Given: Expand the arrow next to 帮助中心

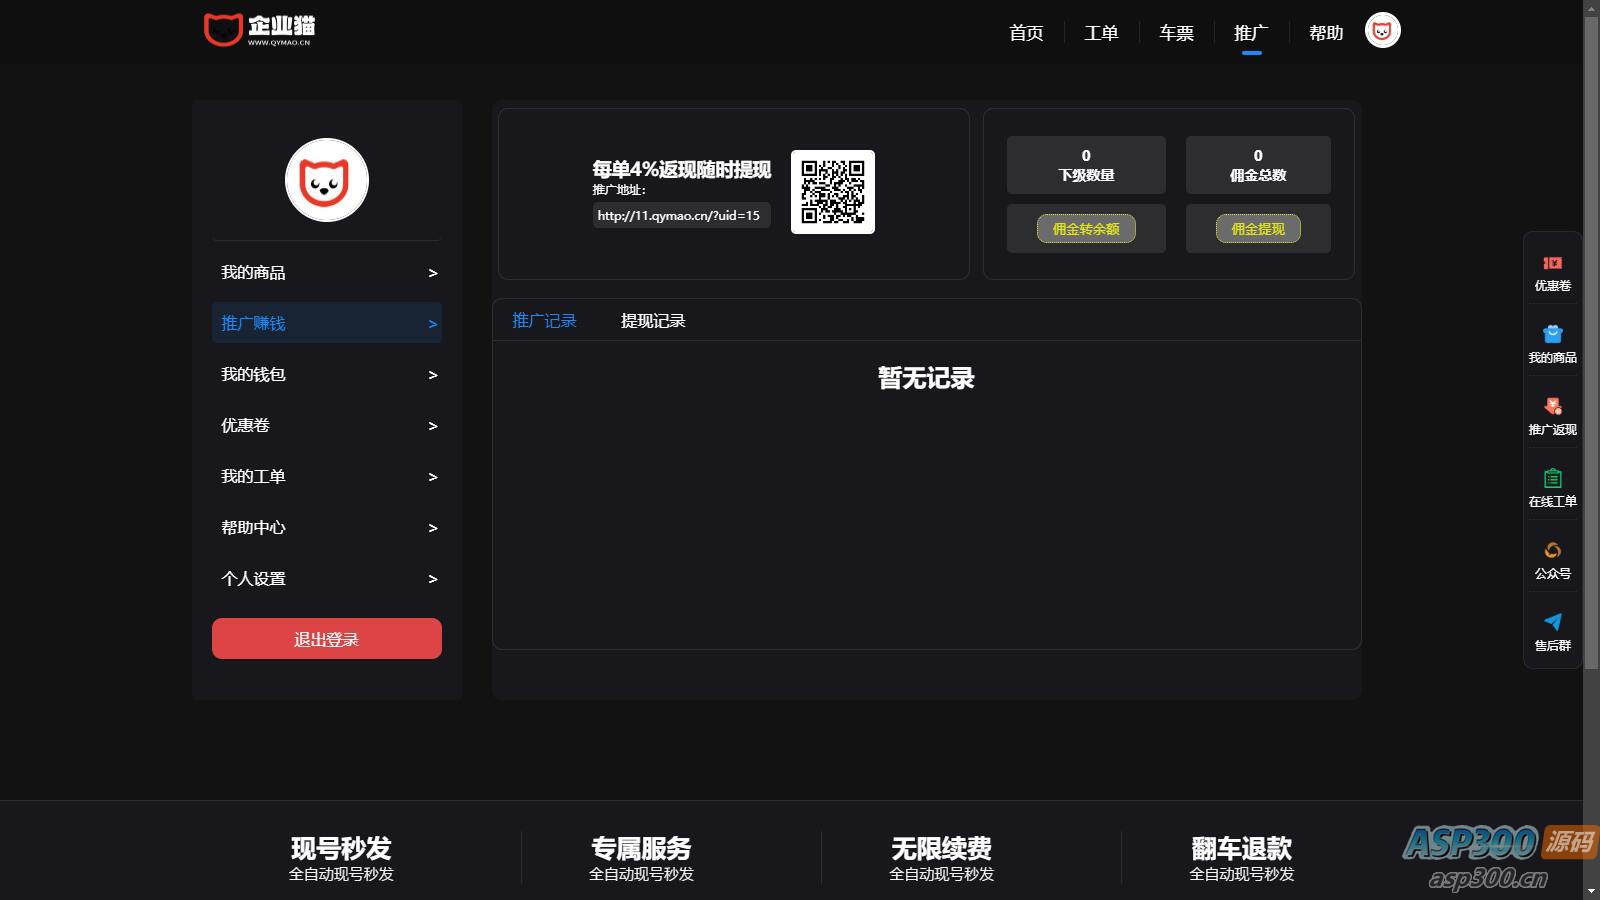Looking at the screenshot, I should (x=433, y=528).
